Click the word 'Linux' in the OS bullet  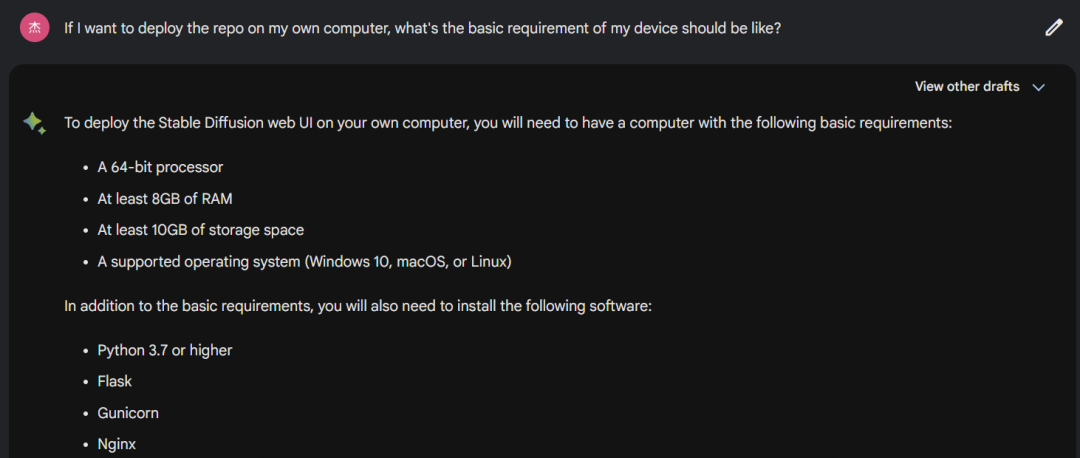coord(488,262)
